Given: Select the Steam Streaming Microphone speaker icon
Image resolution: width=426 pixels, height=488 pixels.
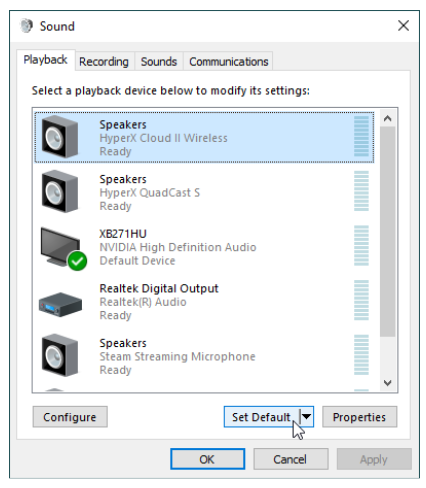Looking at the screenshot, I should coord(60,355).
